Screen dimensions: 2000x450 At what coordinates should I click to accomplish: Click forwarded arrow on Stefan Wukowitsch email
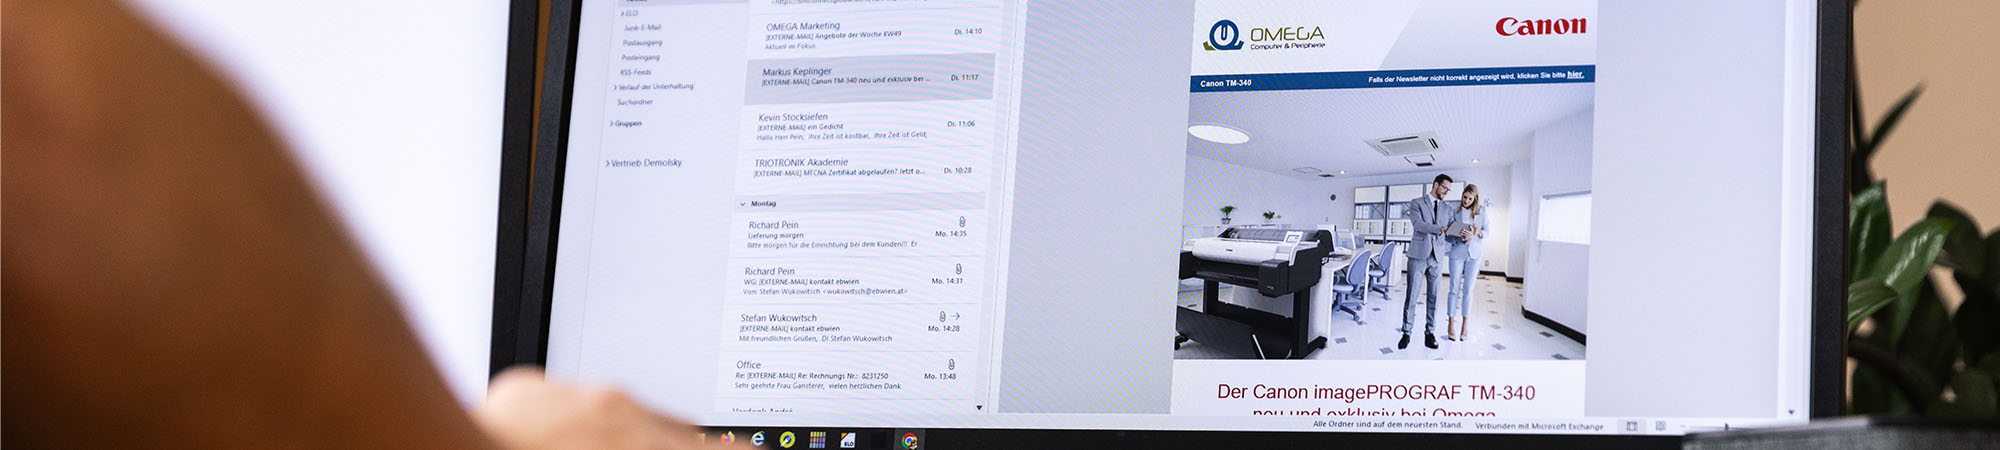point(955,316)
